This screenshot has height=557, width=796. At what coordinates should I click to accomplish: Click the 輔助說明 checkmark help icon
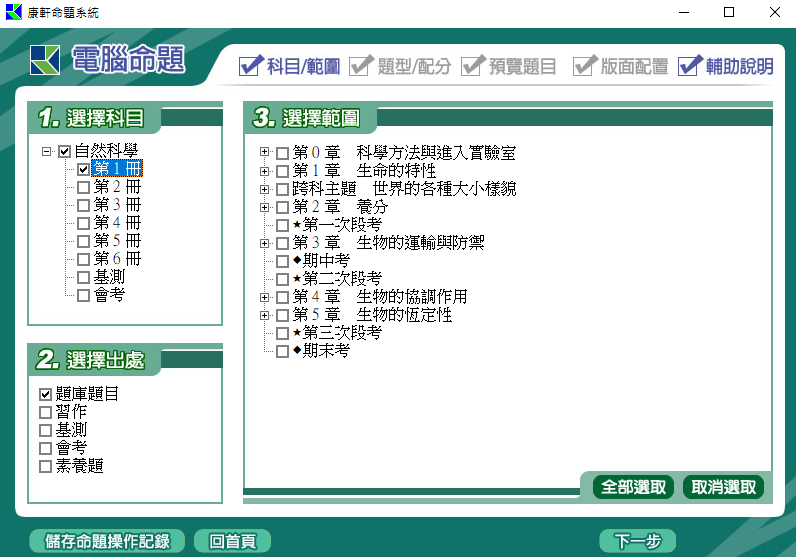690,66
